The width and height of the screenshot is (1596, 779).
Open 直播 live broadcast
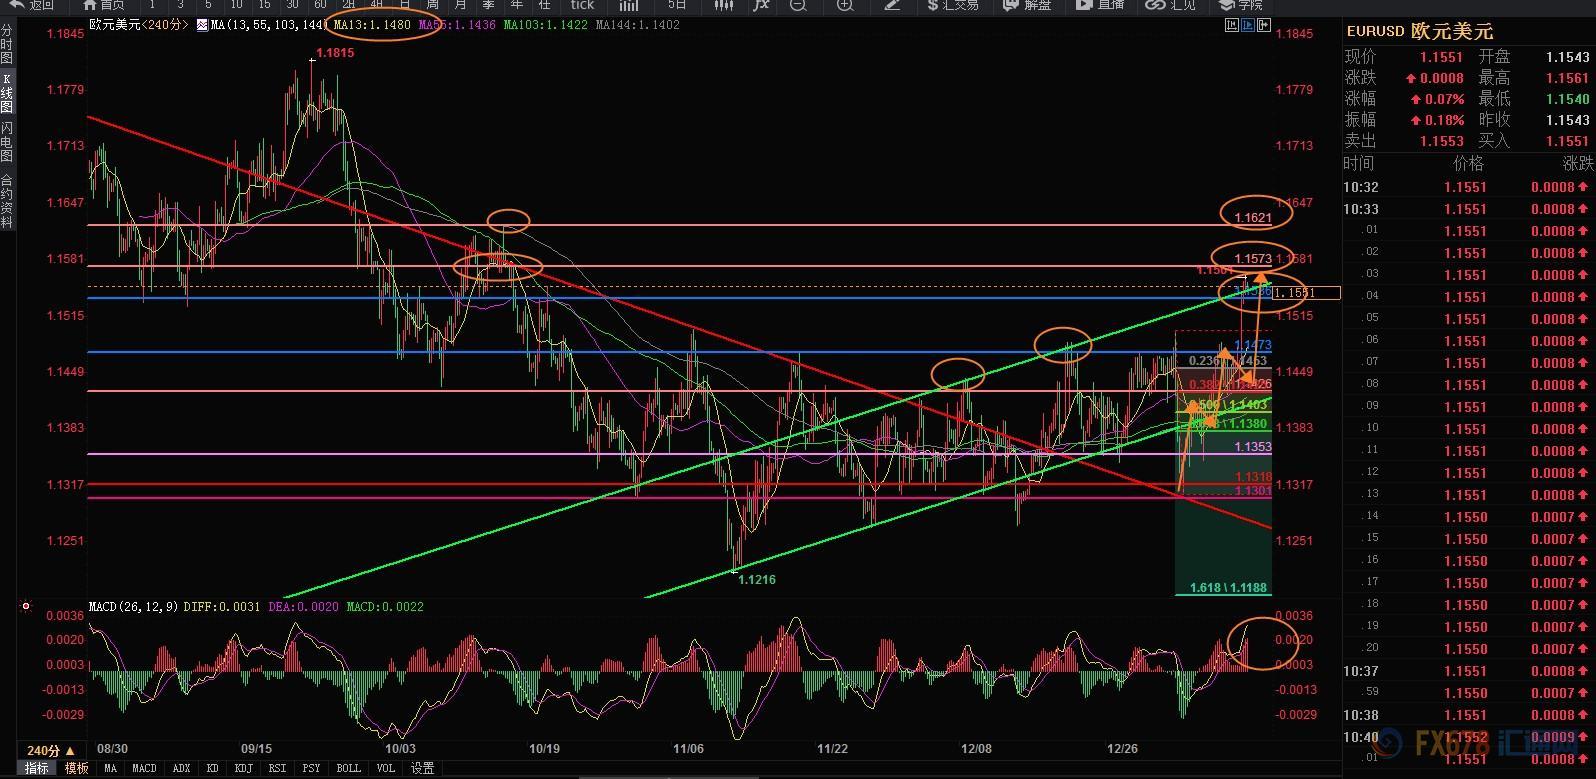click(1100, 5)
